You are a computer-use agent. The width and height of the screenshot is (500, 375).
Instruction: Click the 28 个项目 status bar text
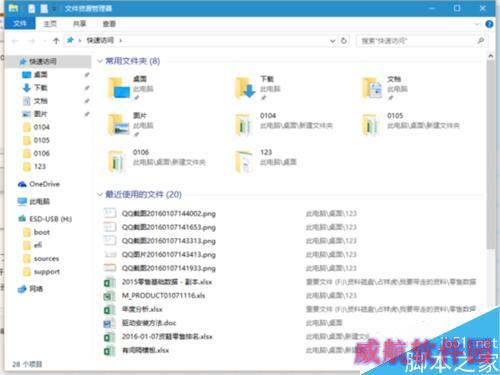(x=27, y=364)
